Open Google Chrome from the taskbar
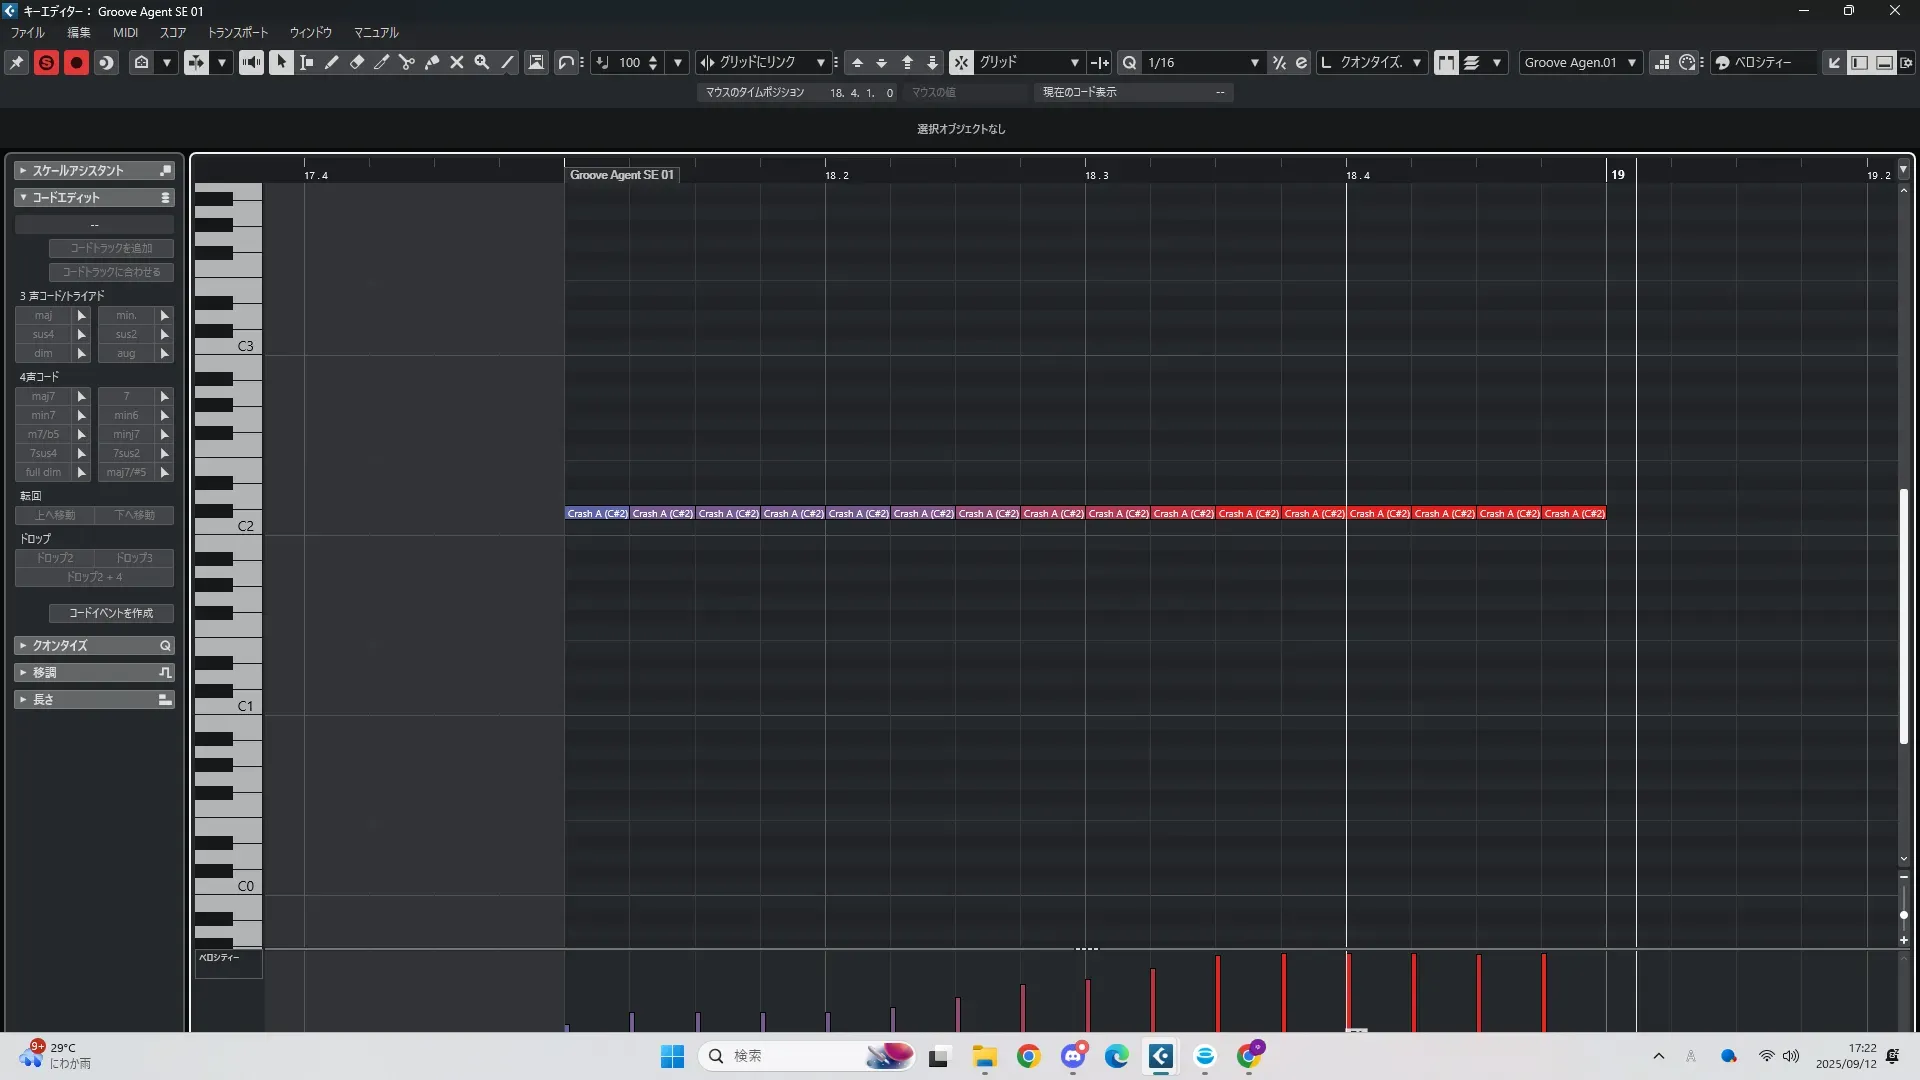Screen dimensions: 1920x1080 tap(1028, 1056)
